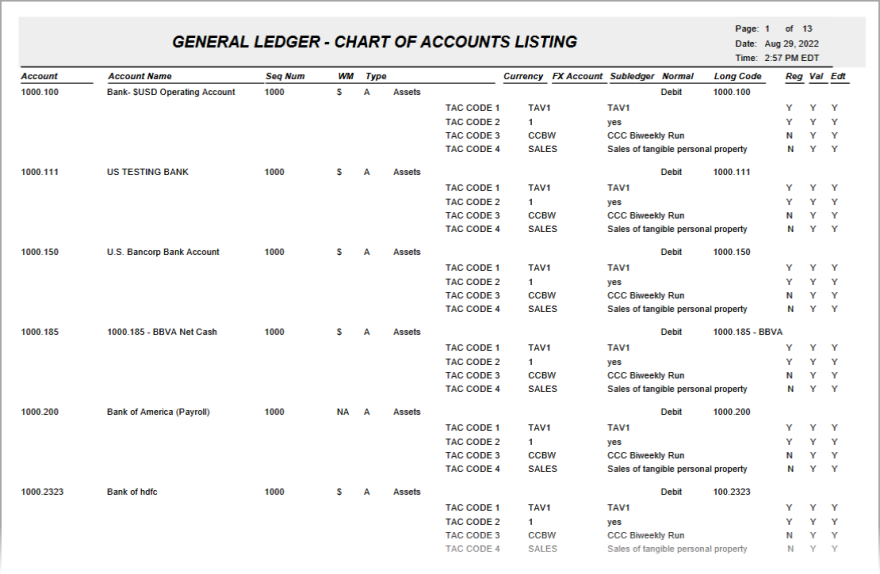880x574 pixels.
Task: Select account number 1000.100
Action: coord(40,92)
